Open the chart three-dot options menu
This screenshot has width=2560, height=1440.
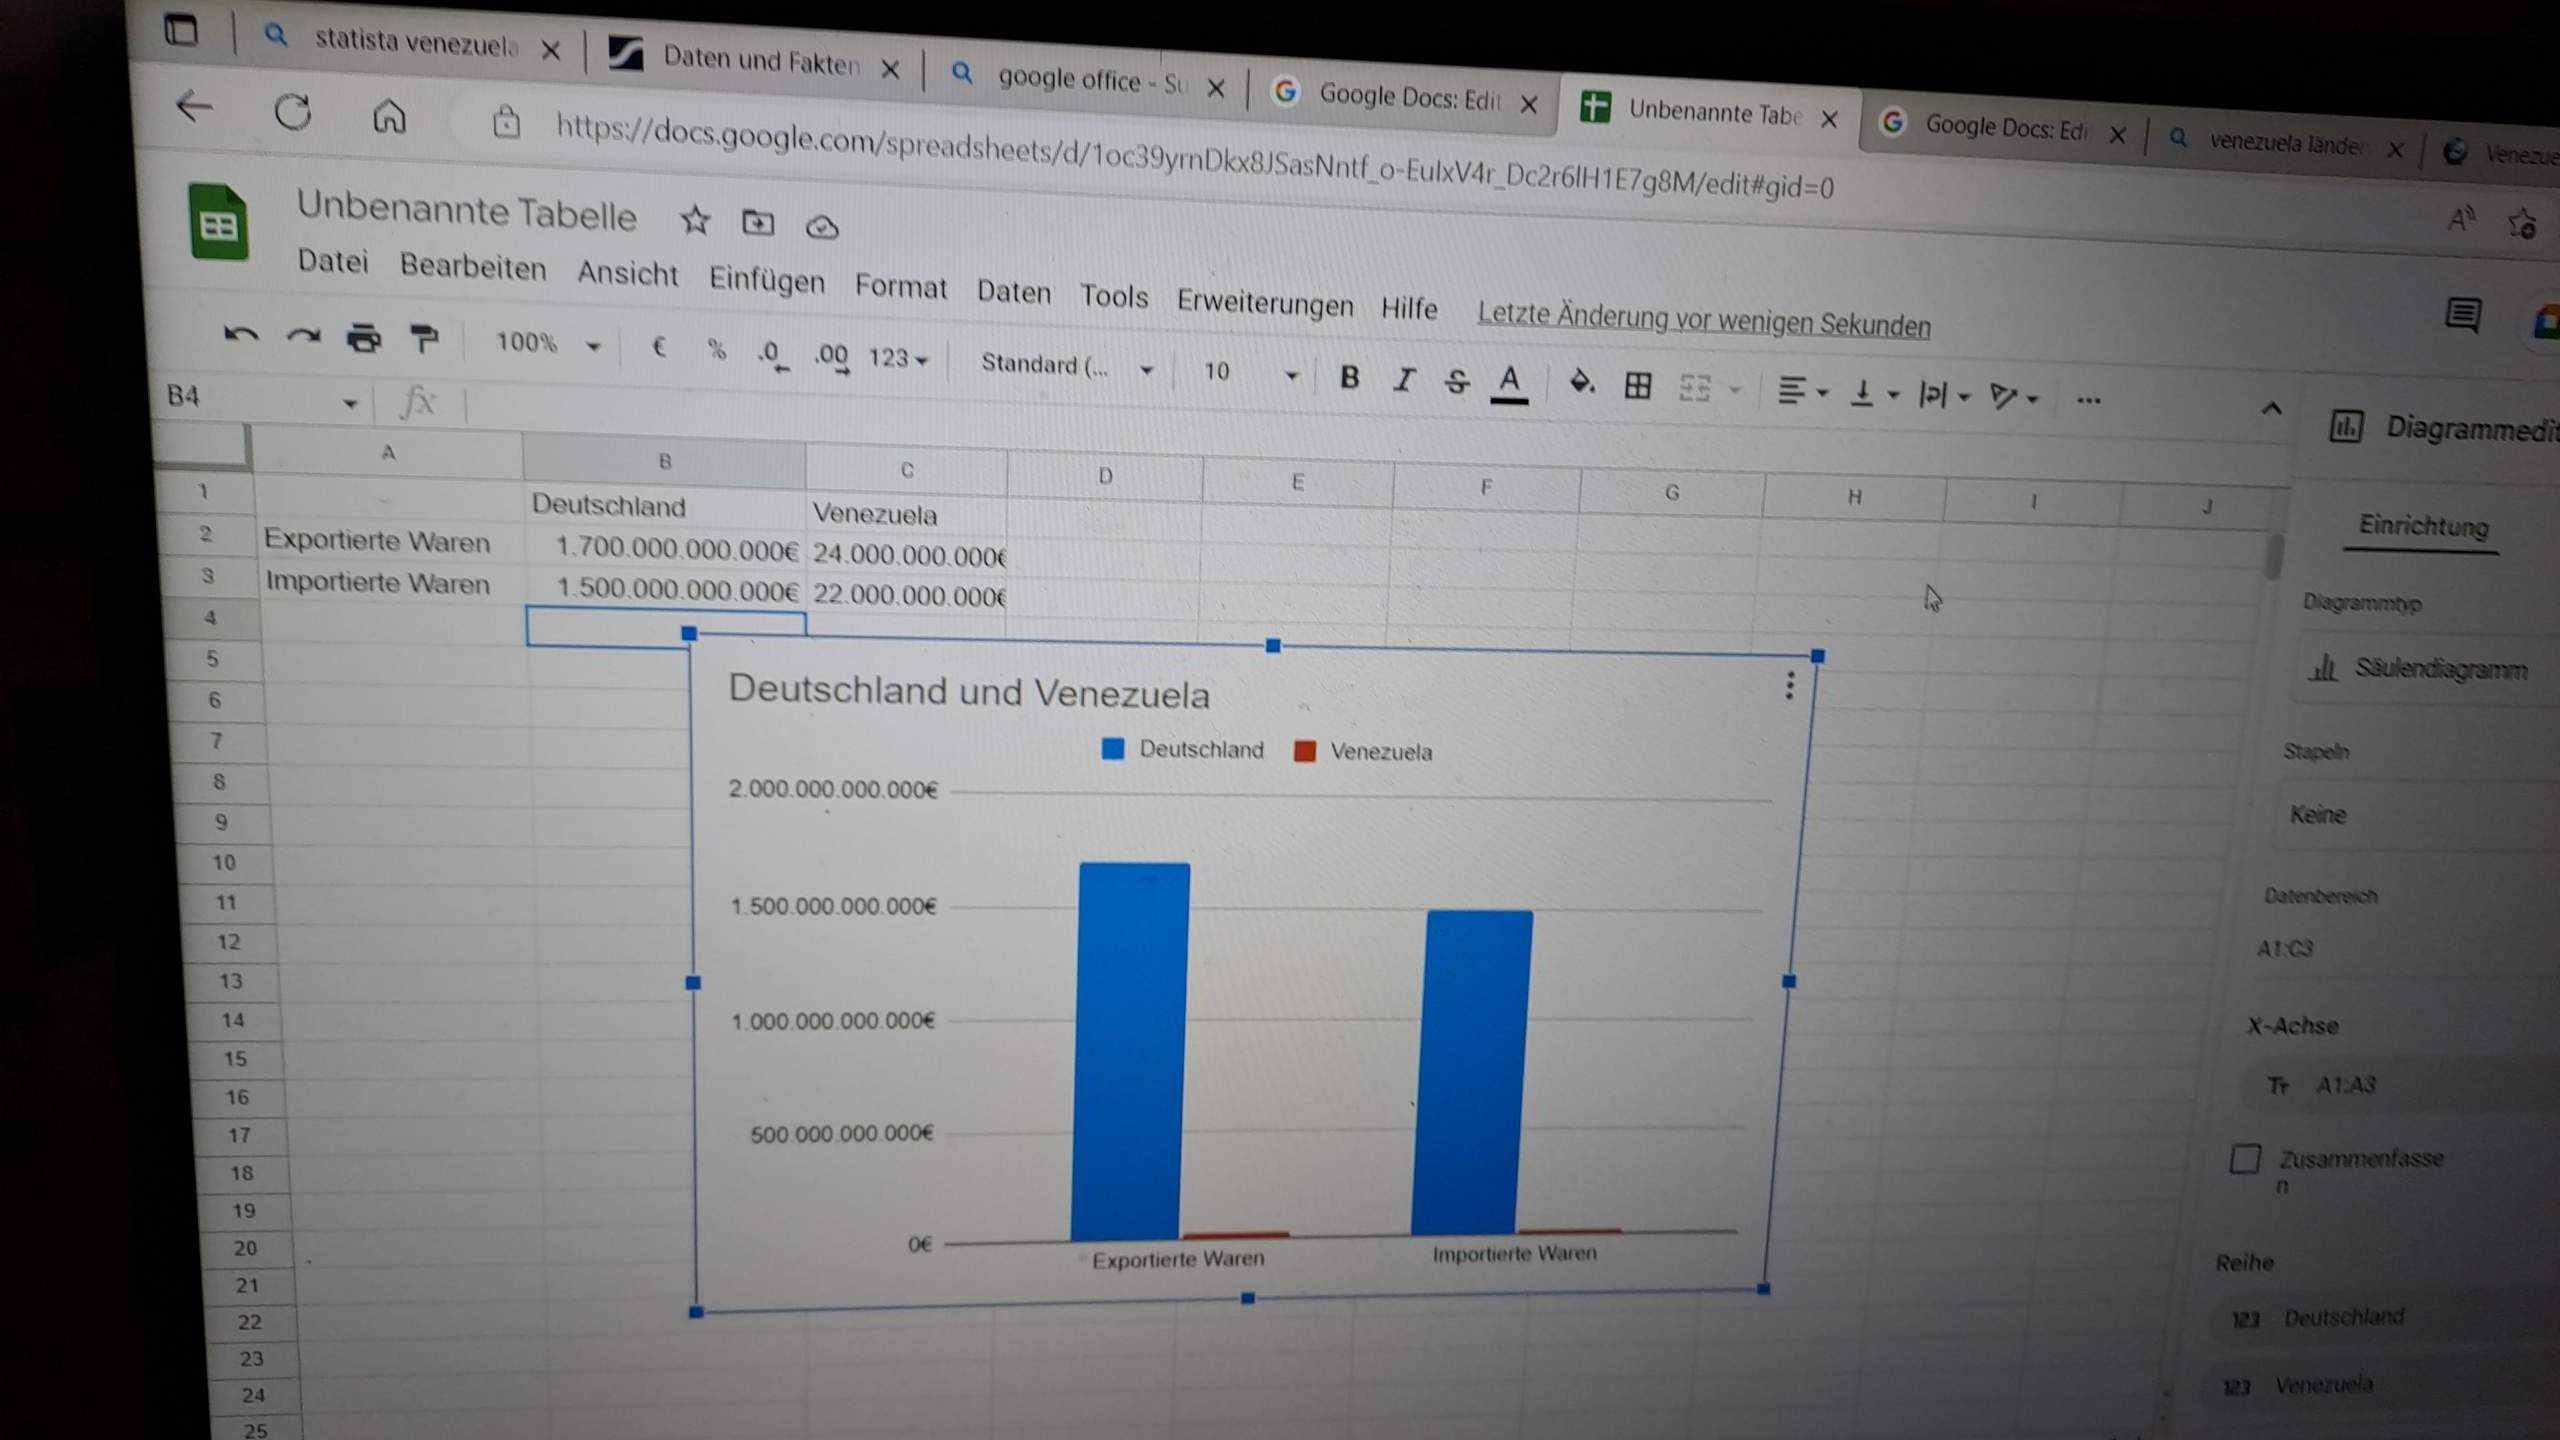pos(1789,685)
